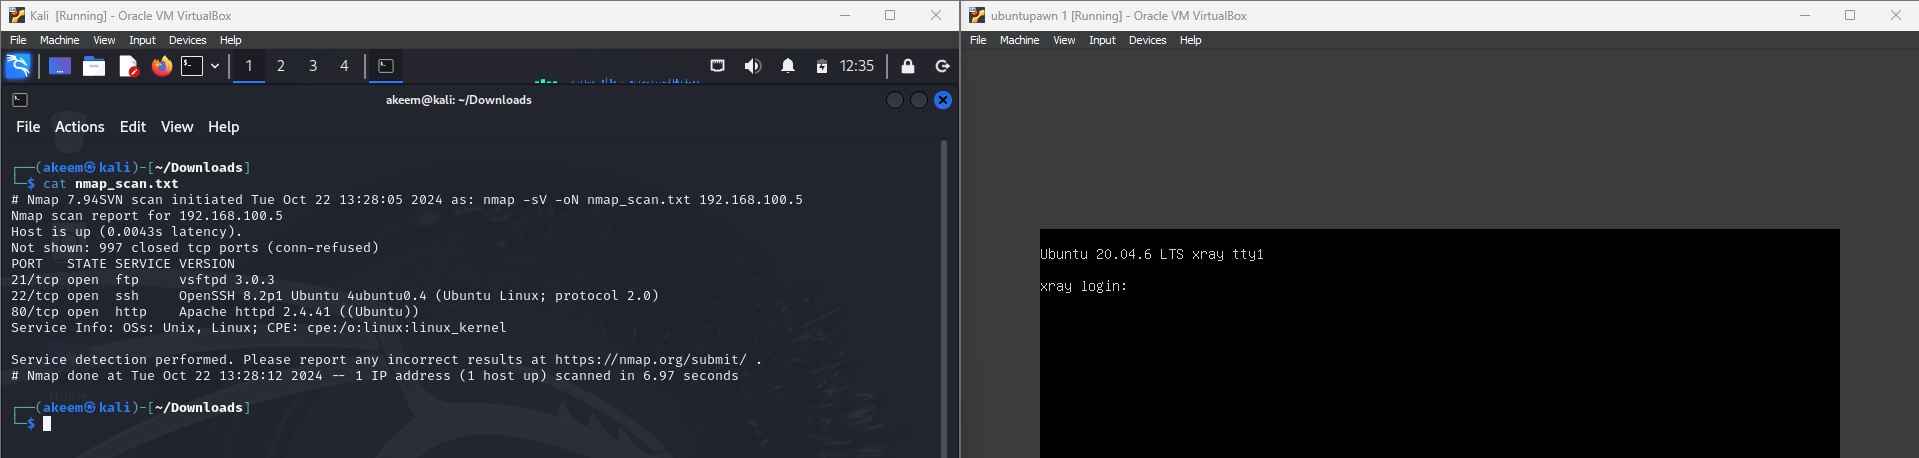
Task: Click the '21/tcp open ftp' row
Action: click(143, 280)
